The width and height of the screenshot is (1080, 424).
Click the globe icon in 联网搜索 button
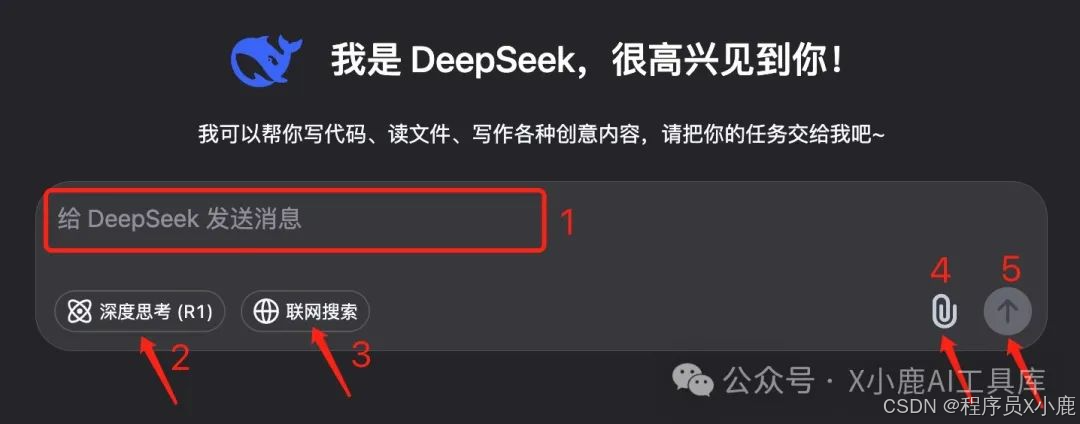(266, 312)
